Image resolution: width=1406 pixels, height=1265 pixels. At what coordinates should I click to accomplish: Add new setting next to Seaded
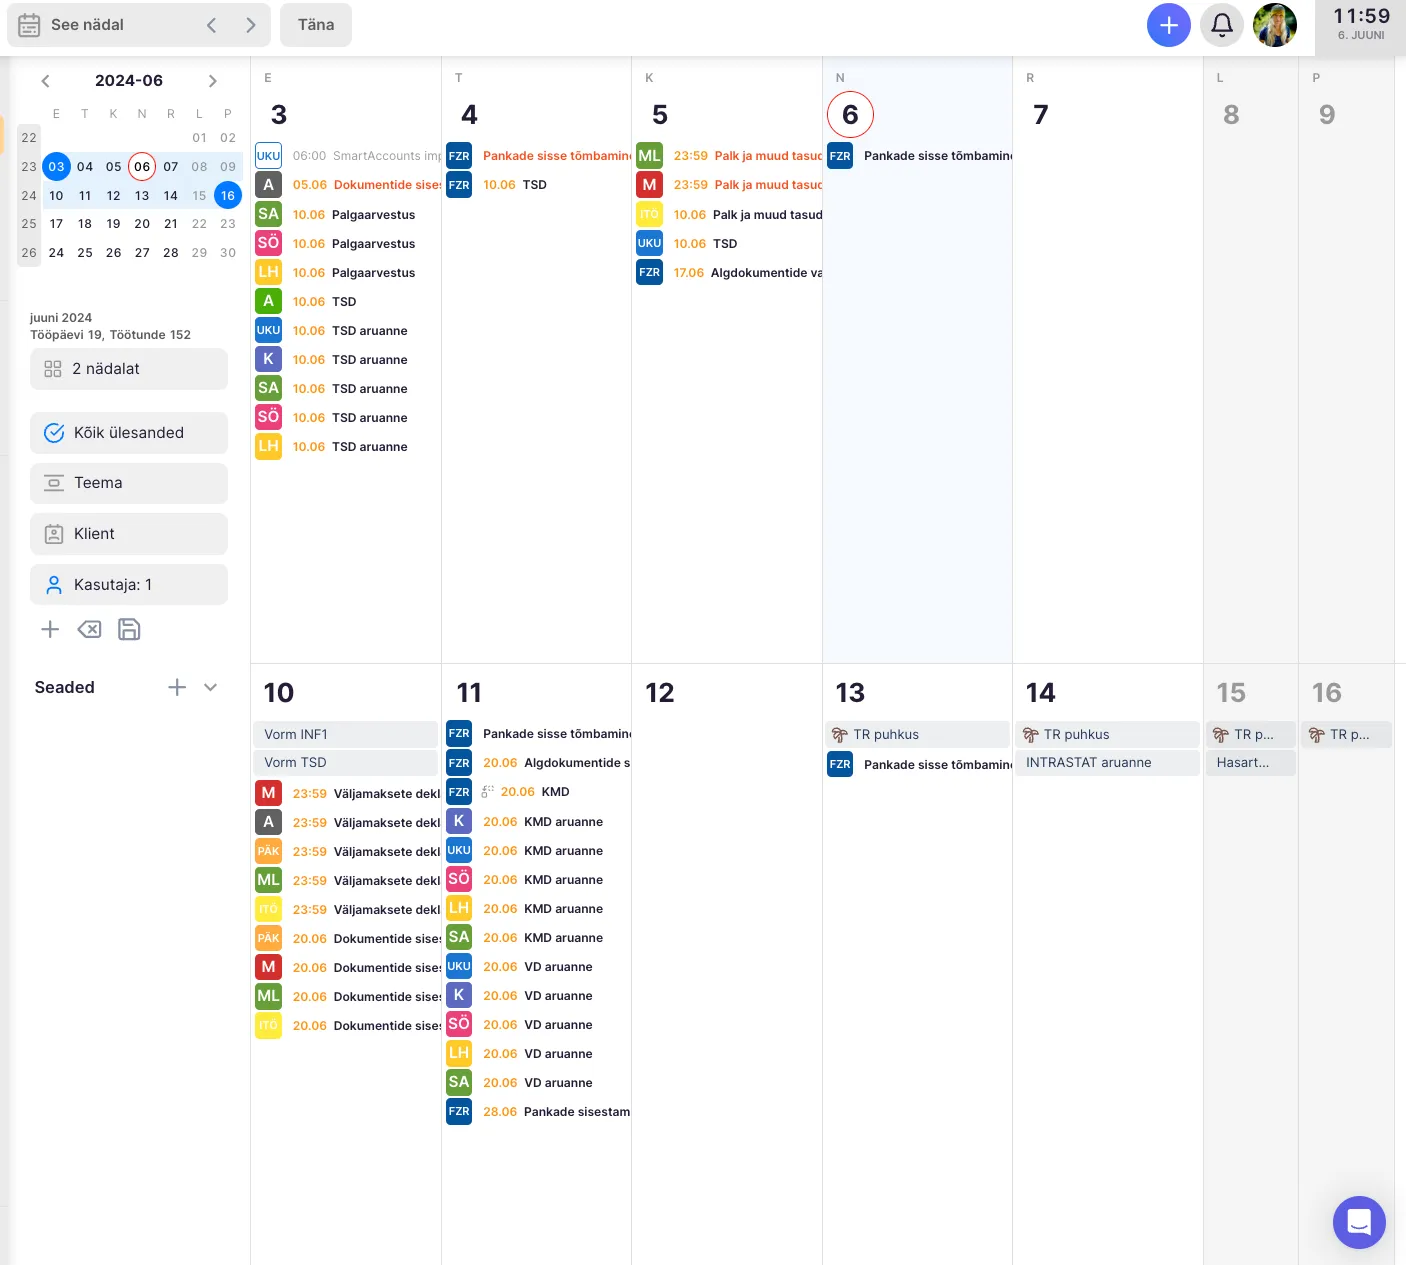[177, 687]
